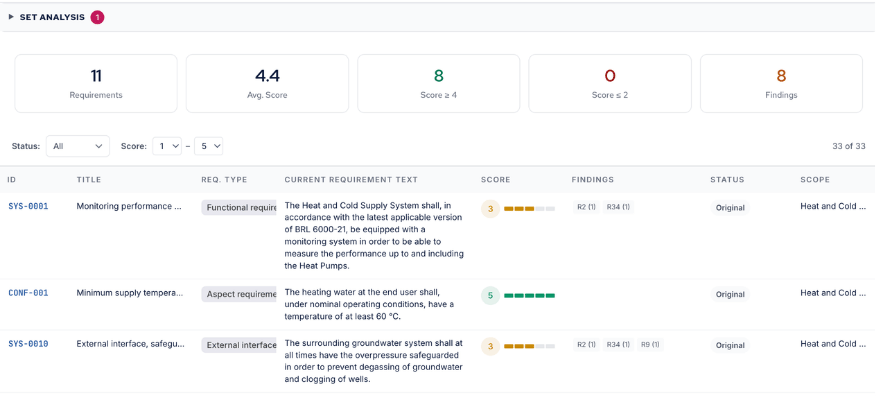Click the Original status badge for CONF-001
Image resolution: width=876 pixels, height=396 pixels.
(x=730, y=294)
